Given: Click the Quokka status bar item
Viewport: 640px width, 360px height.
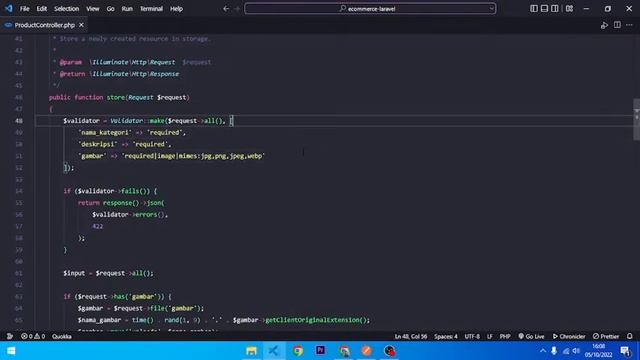Looking at the screenshot, I should point(62,336).
